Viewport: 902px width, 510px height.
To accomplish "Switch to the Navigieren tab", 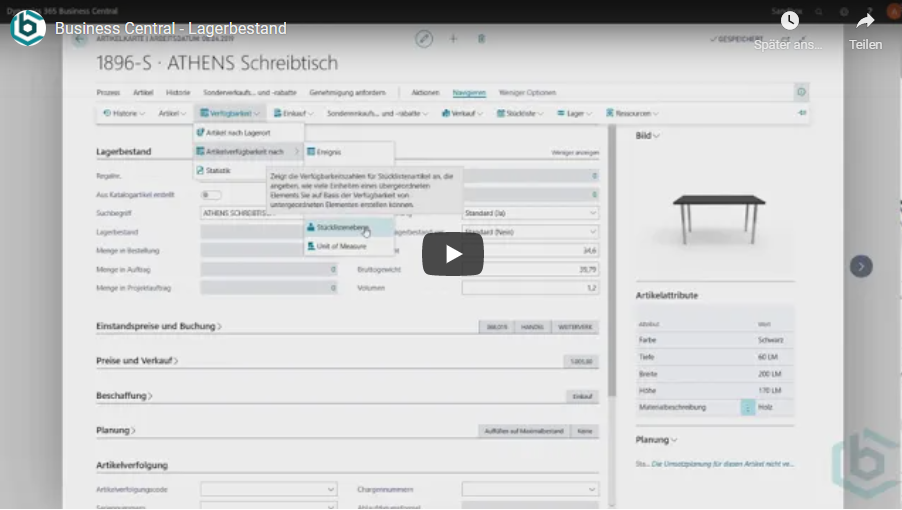I will click(469, 92).
